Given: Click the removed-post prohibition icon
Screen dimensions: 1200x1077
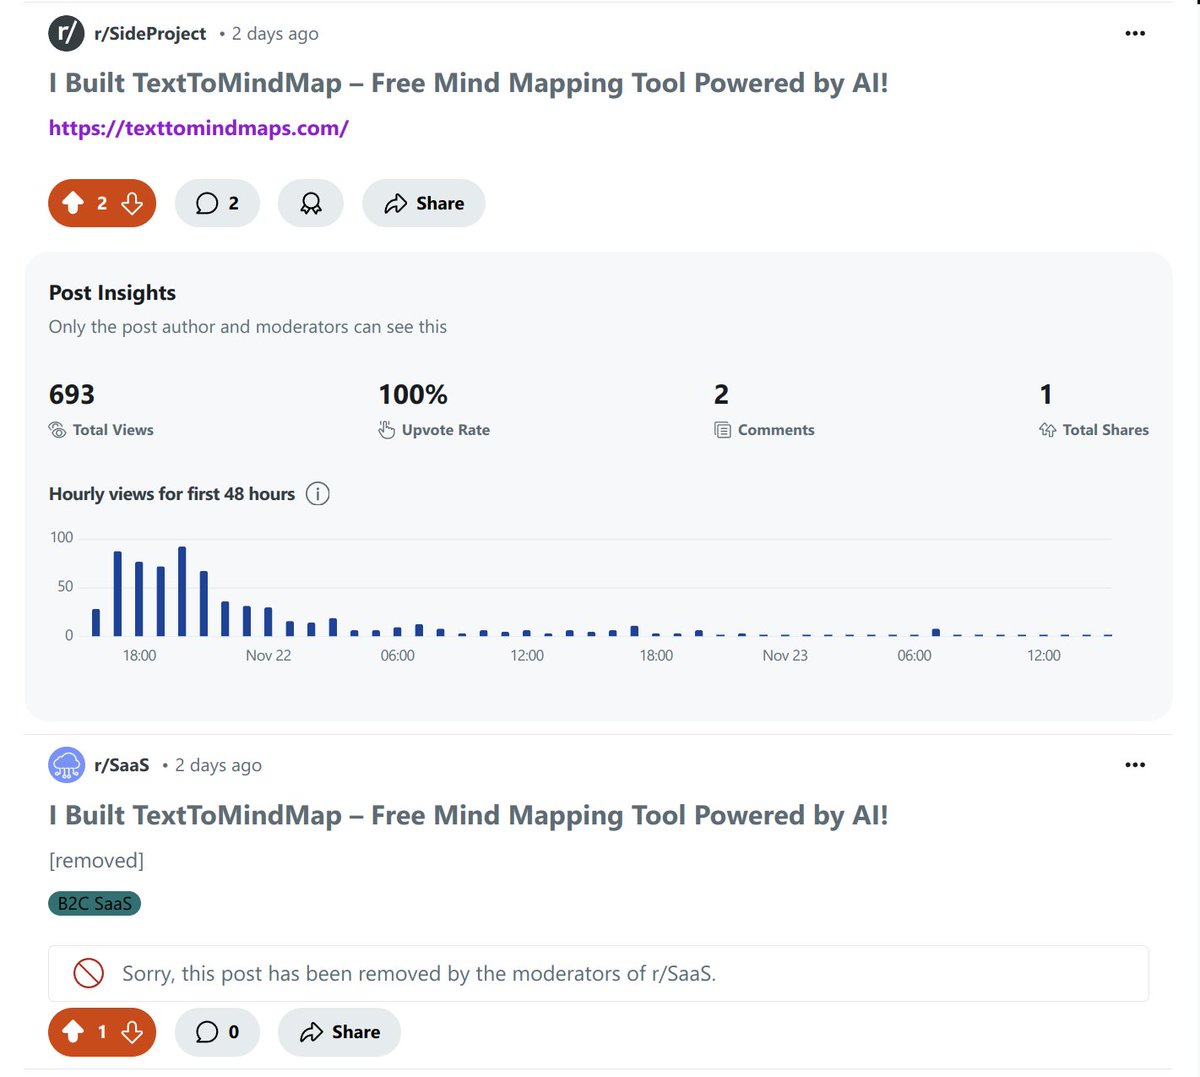Looking at the screenshot, I should pos(89,973).
